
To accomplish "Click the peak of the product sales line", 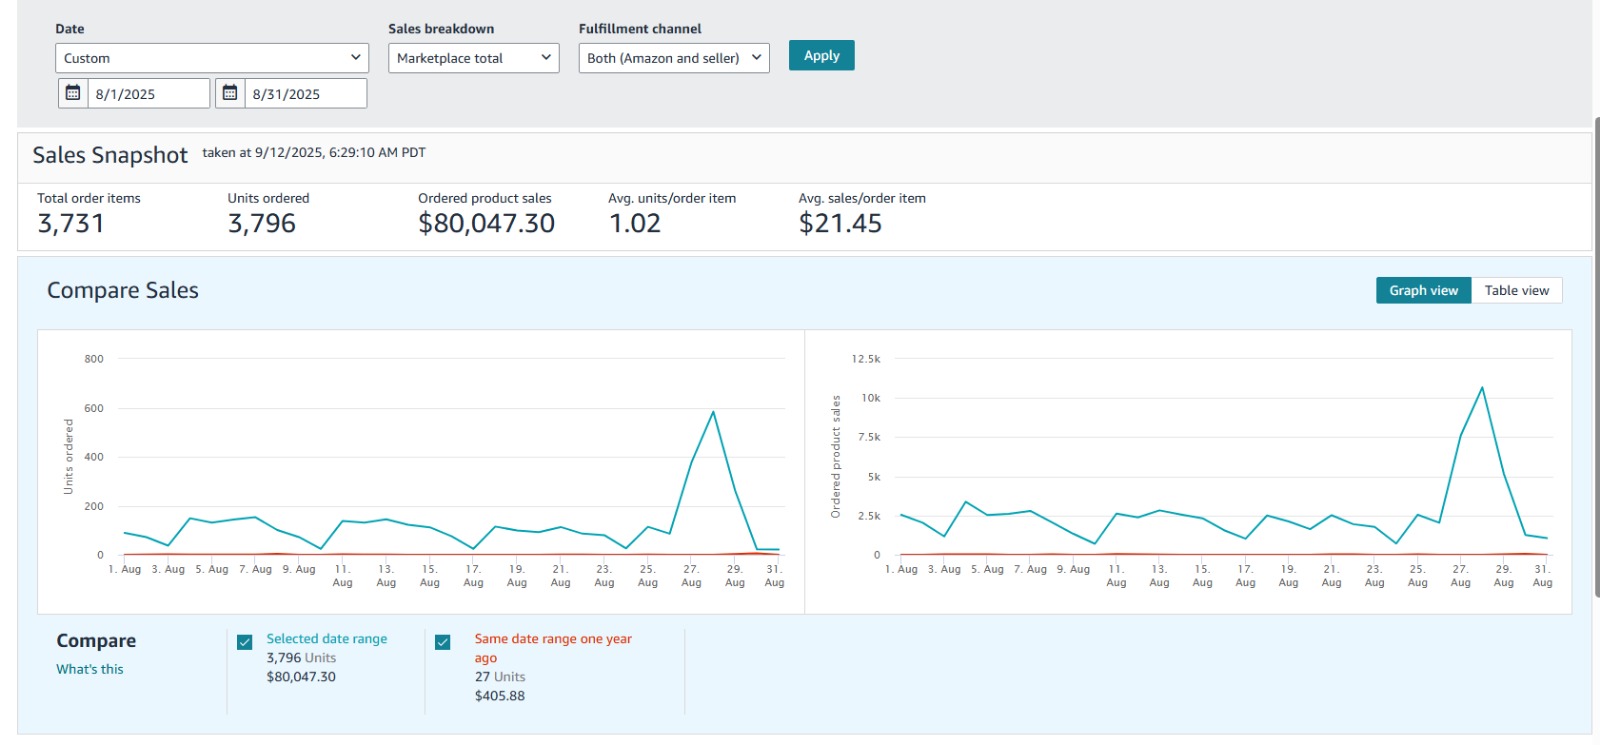I will coord(1482,388).
